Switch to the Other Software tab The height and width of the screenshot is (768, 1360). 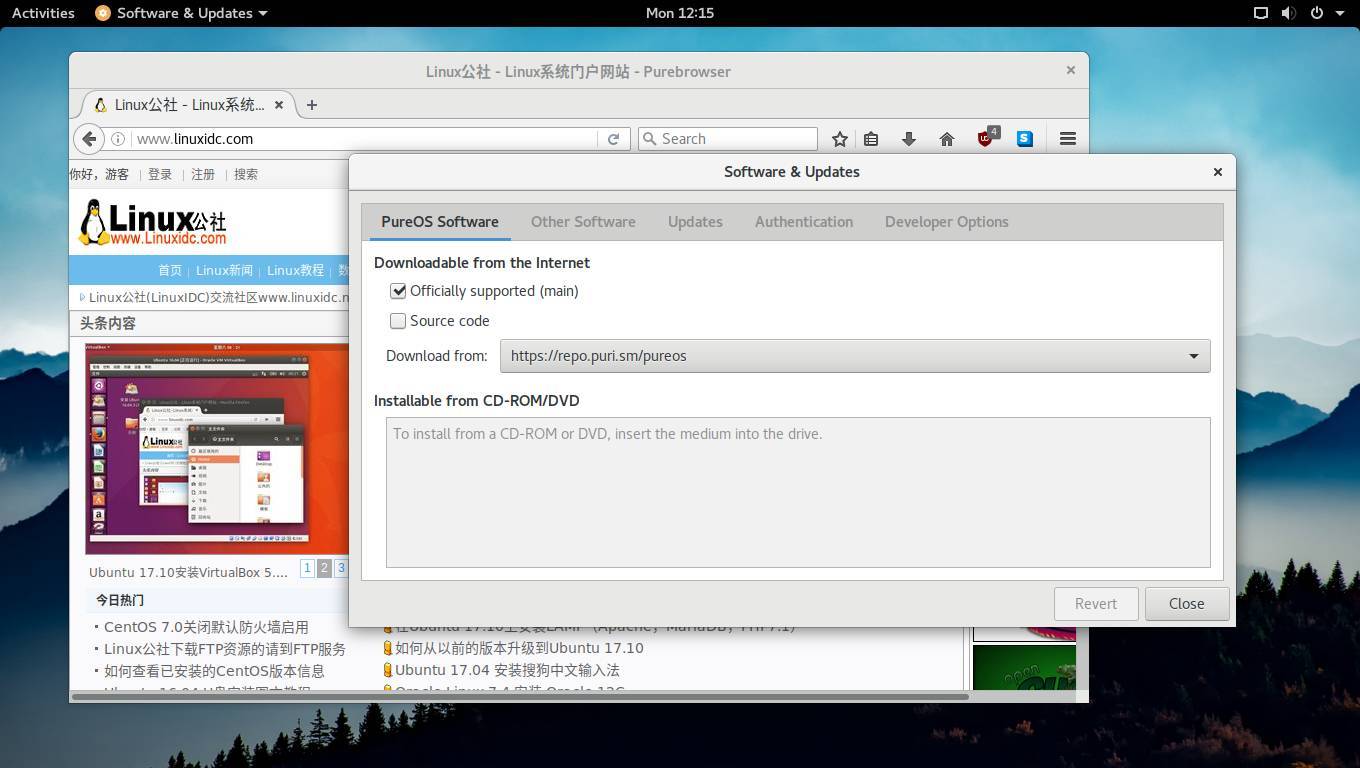click(x=583, y=222)
